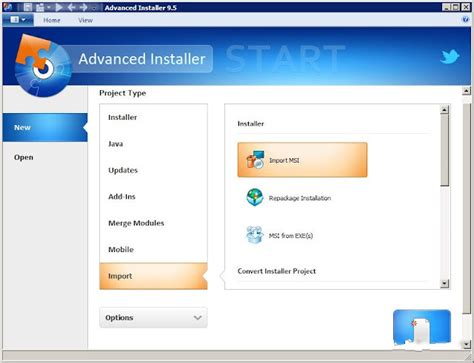This screenshot has height=363, width=474.
Task: Click the back arrow in title bar
Action: [71, 7]
